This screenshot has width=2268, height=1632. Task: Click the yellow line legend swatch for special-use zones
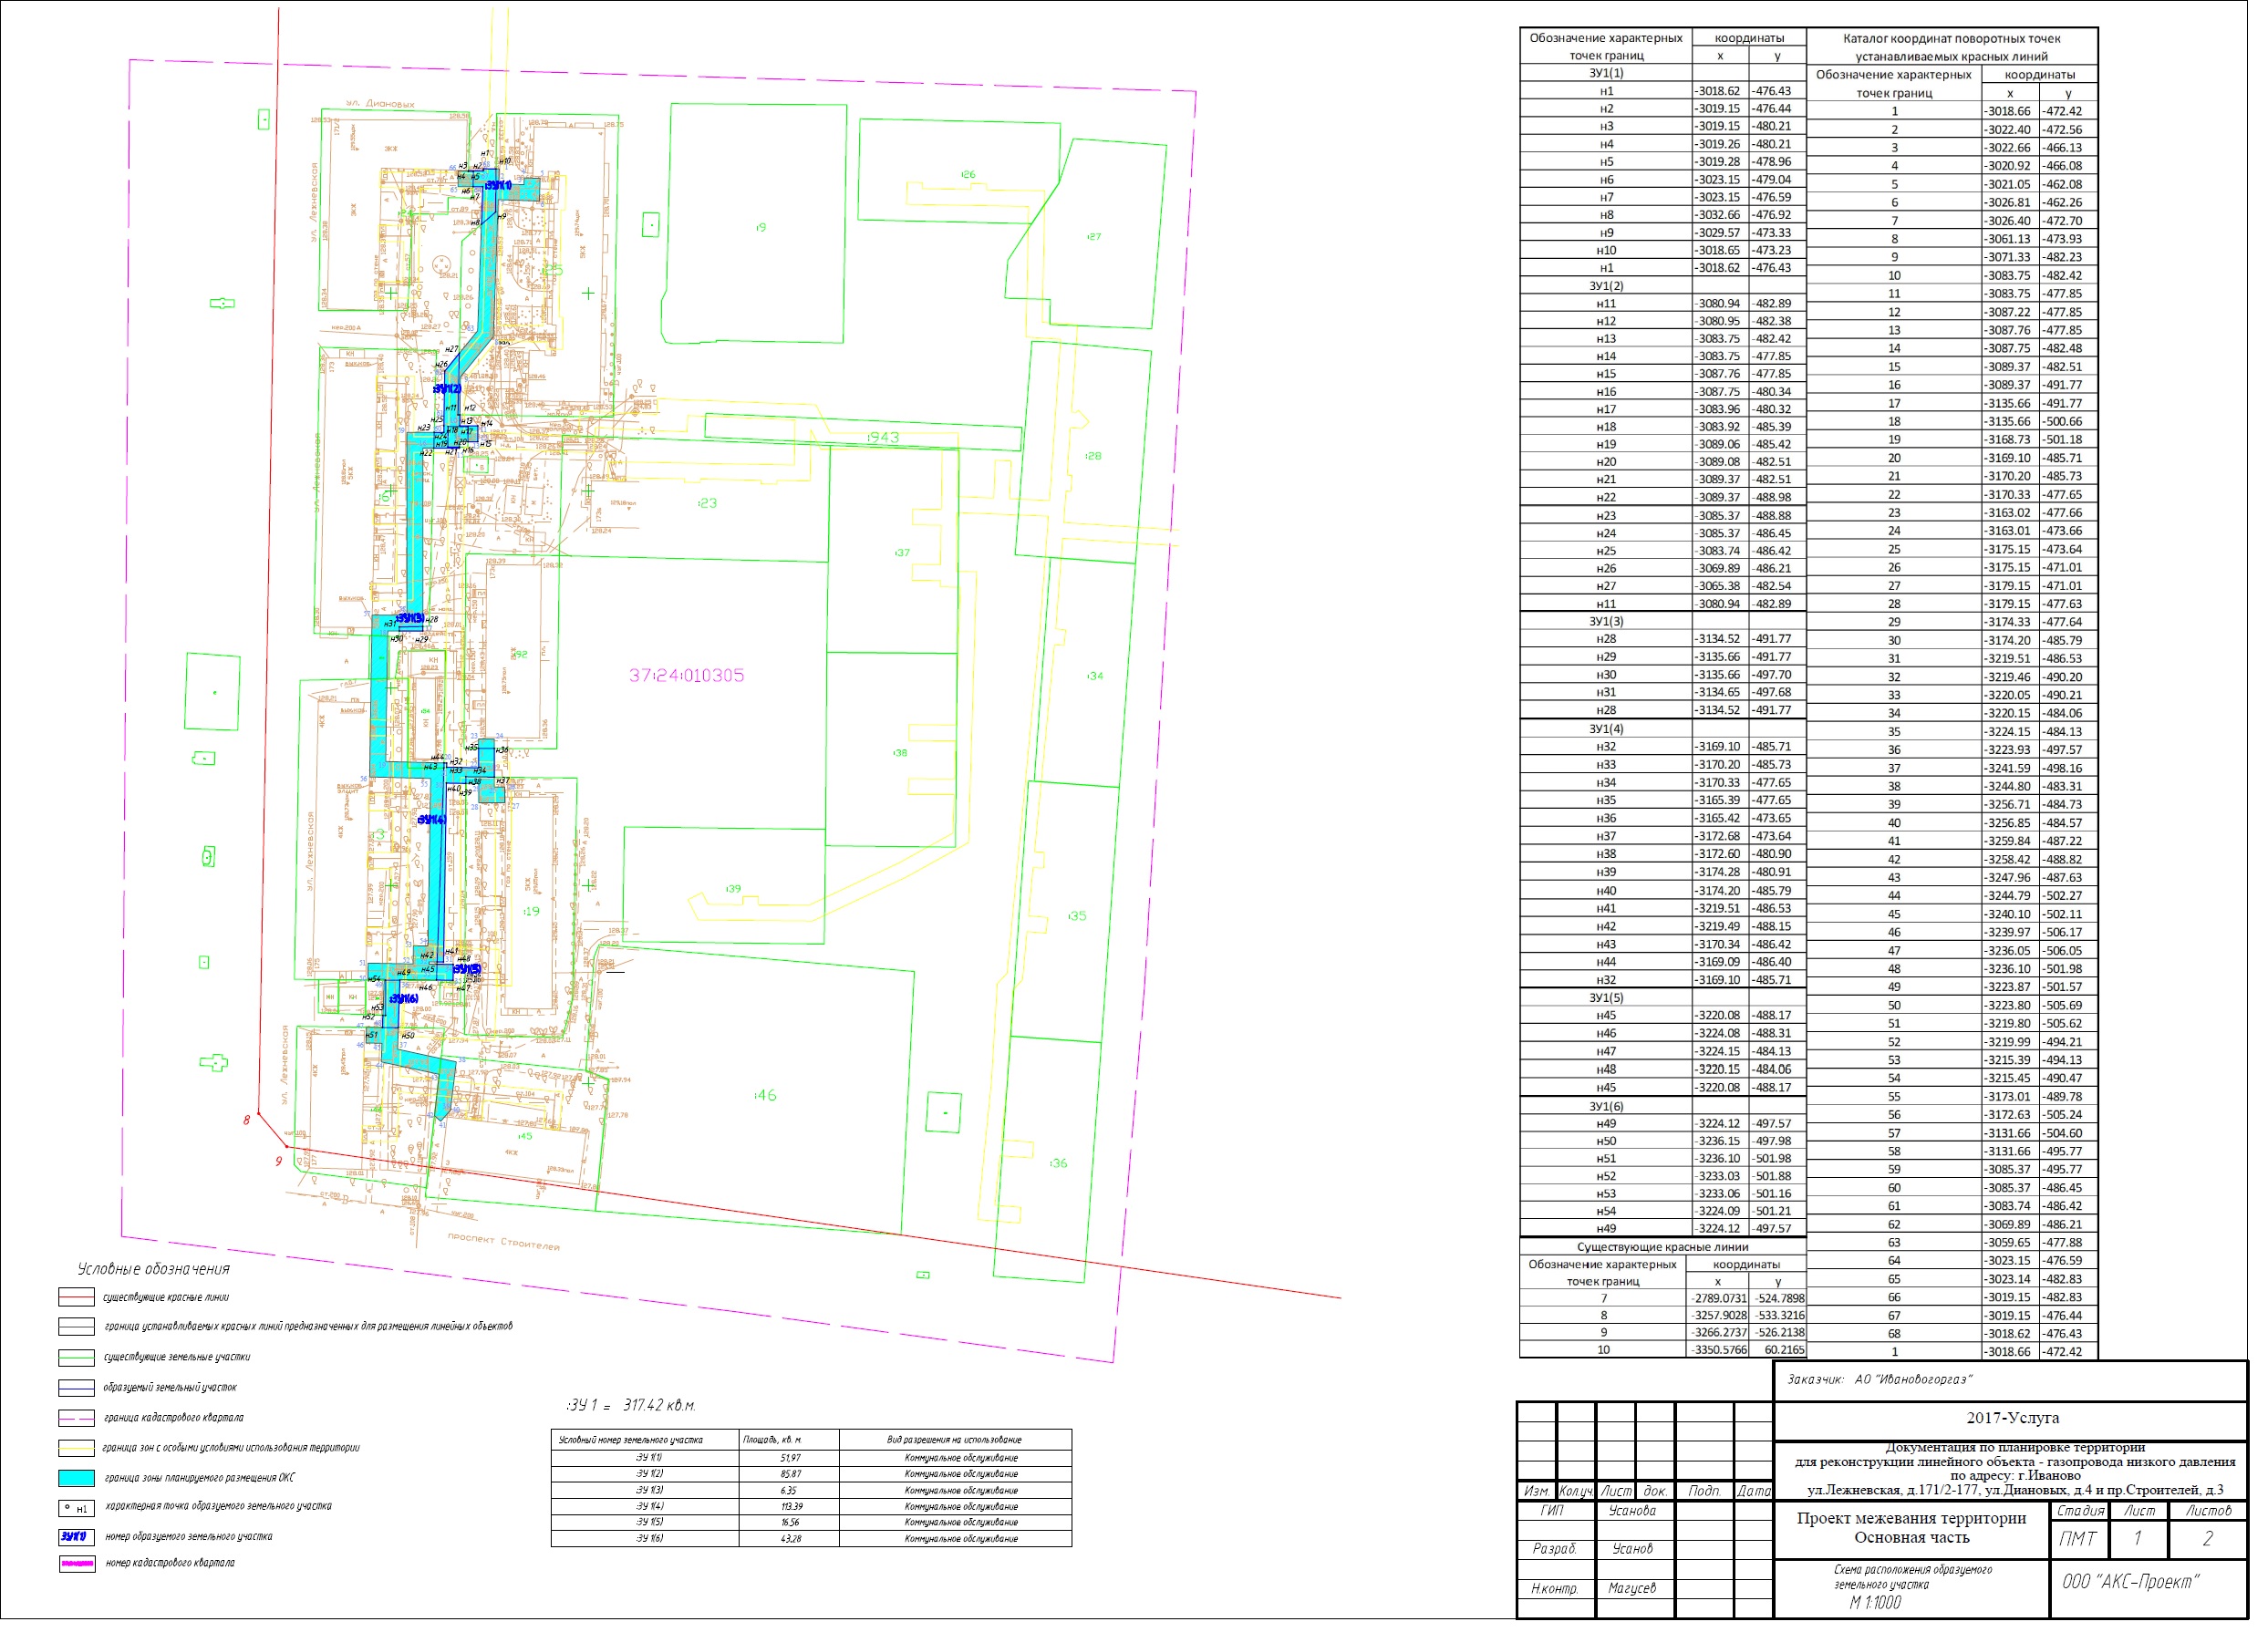pos(76,1448)
